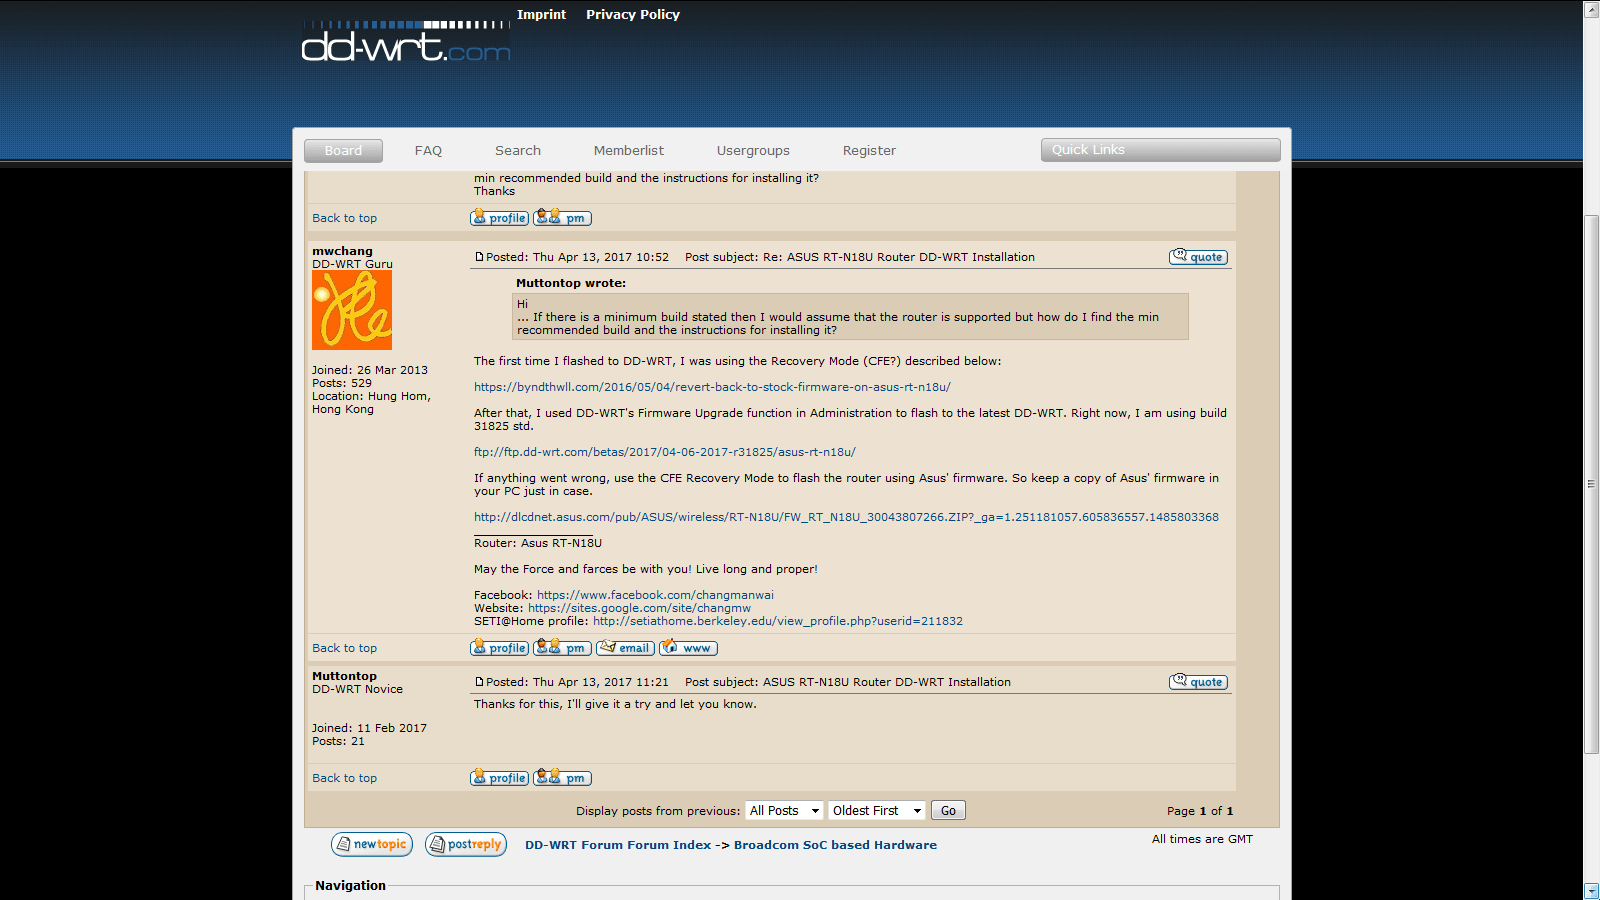Click Back to top under Muttontop's last post
The height and width of the screenshot is (900, 1600).
point(344,778)
